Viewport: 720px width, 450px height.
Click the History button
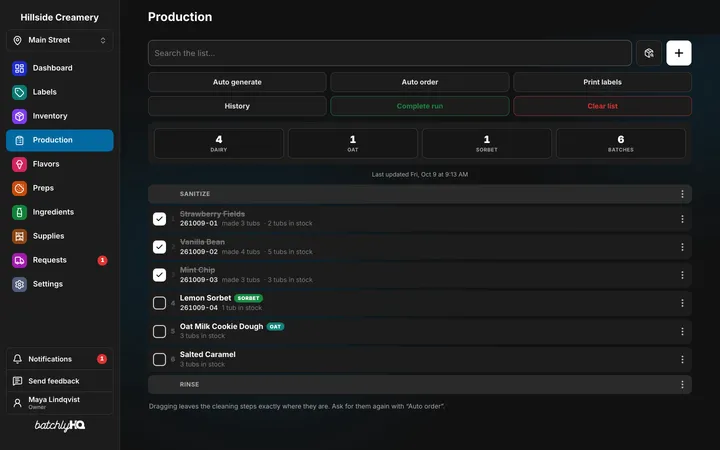point(237,106)
